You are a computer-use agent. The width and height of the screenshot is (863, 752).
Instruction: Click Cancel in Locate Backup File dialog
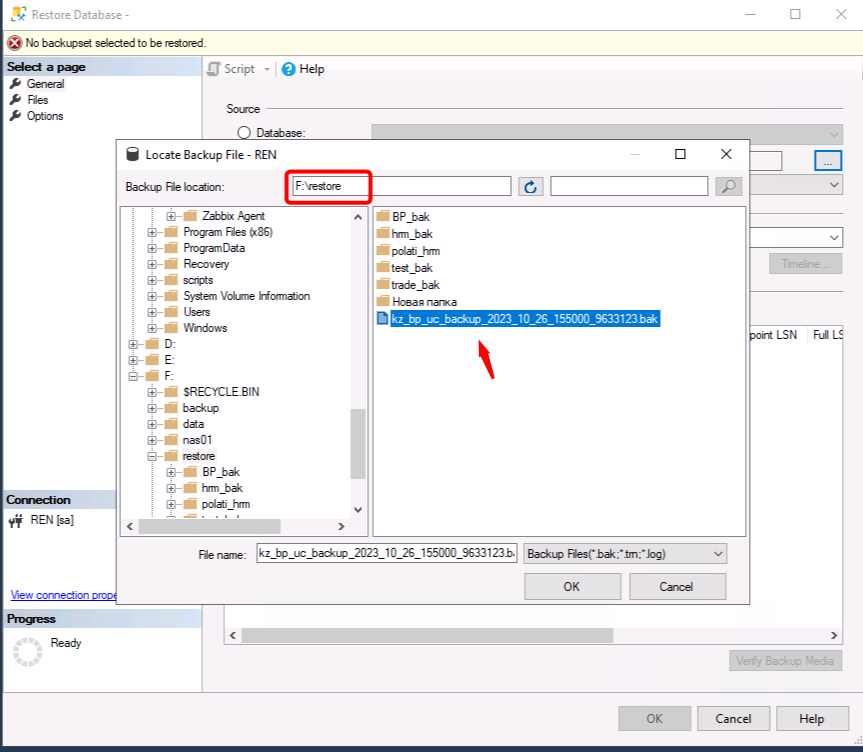click(x=676, y=586)
